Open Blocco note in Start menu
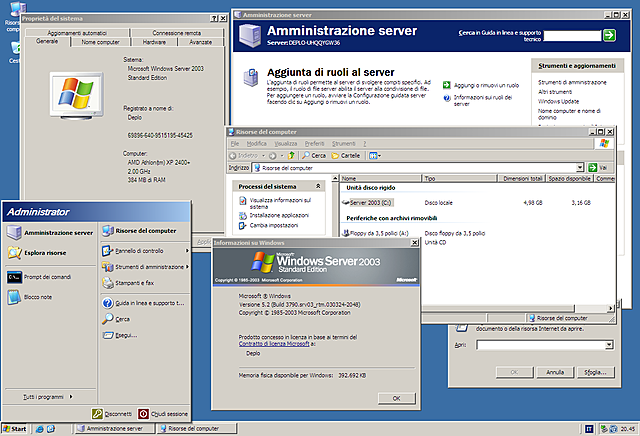The width and height of the screenshot is (640, 436). click(x=29, y=297)
